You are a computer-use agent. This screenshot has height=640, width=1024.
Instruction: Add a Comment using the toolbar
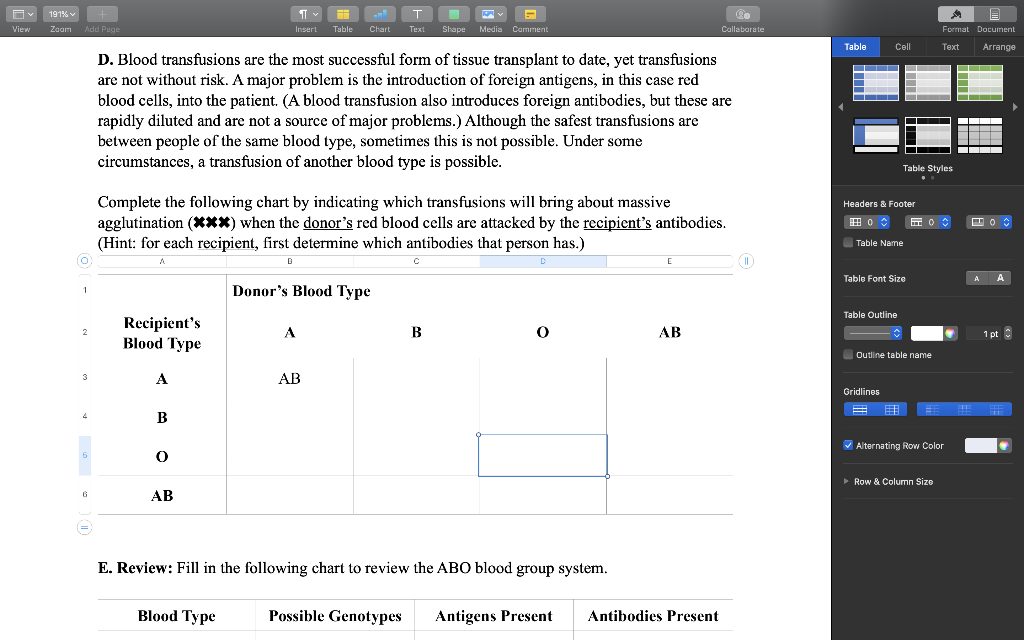(x=530, y=14)
